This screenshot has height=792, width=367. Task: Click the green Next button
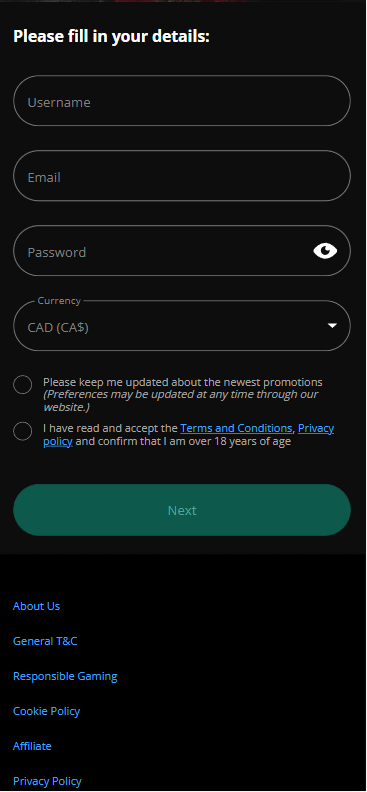182,510
